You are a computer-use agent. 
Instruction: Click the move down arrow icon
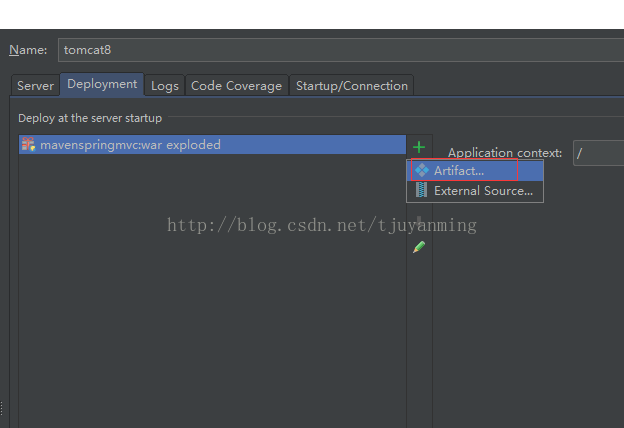pyautogui.click(x=419, y=220)
